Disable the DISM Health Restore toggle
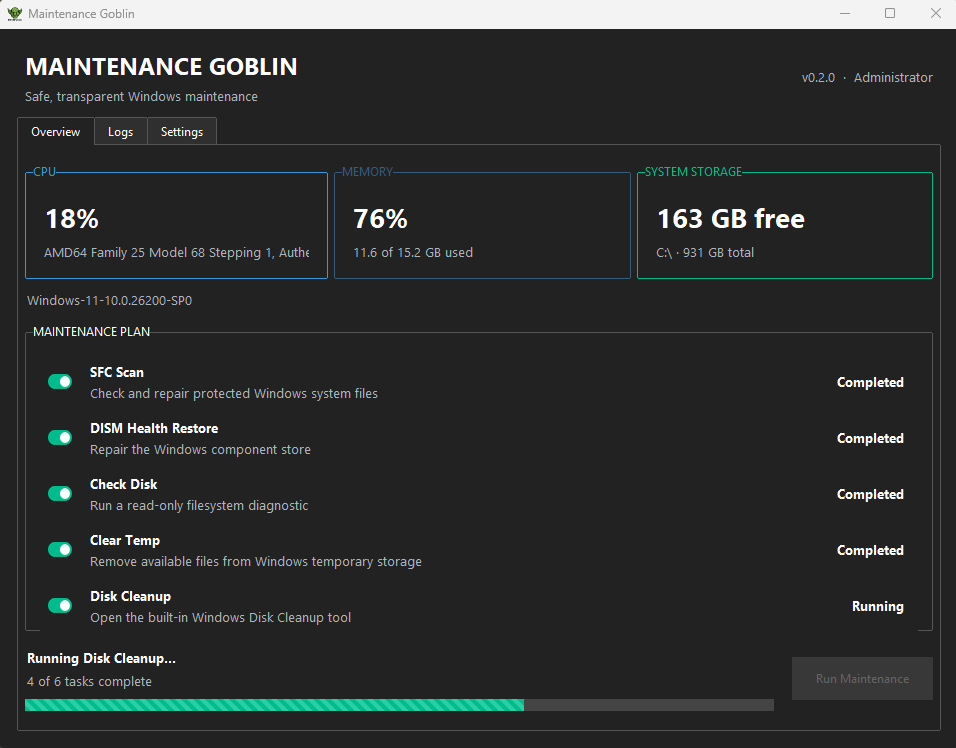 (60, 438)
